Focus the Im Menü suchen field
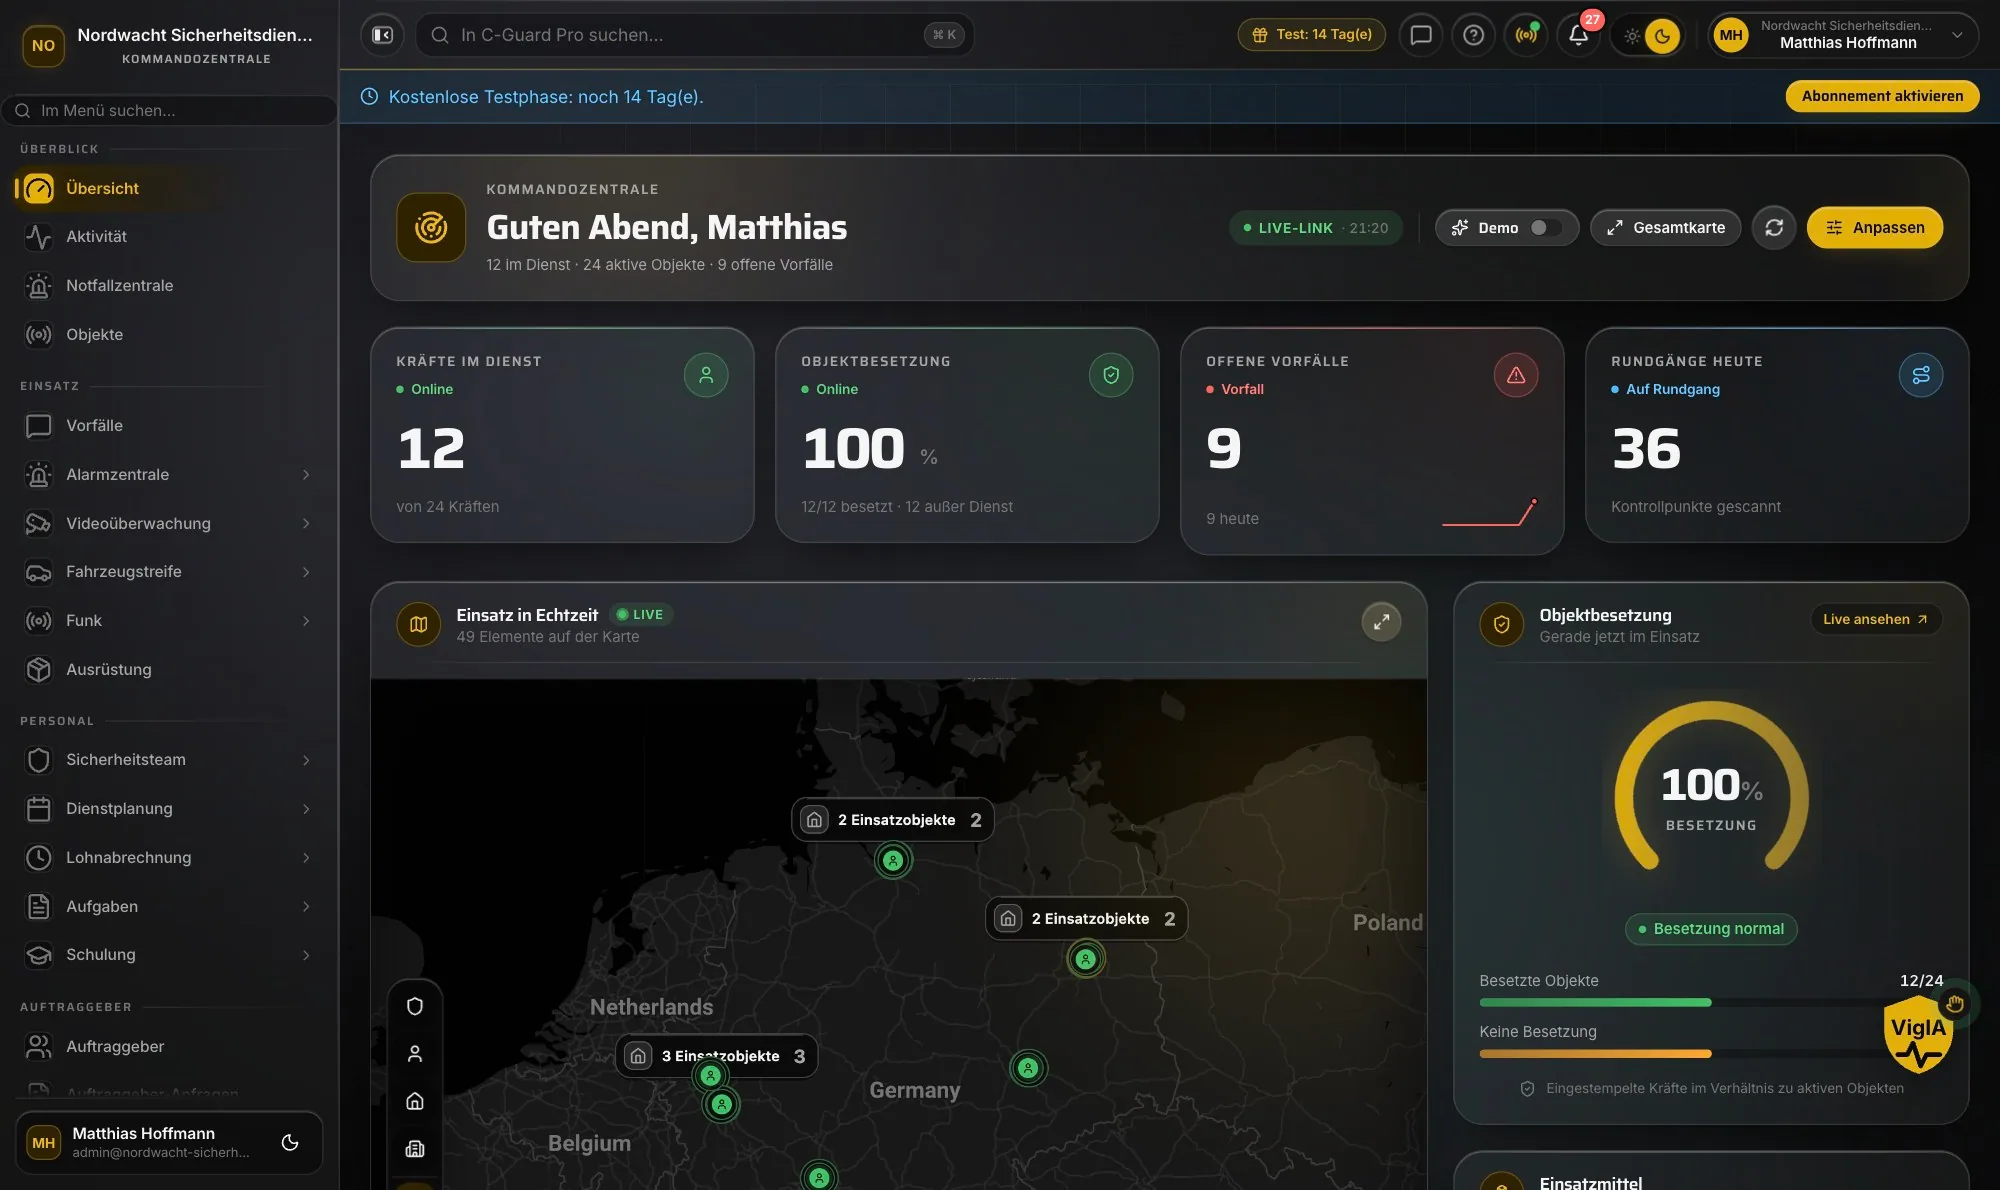The height and width of the screenshot is (1190, 2000). click(x=170, y=110)
